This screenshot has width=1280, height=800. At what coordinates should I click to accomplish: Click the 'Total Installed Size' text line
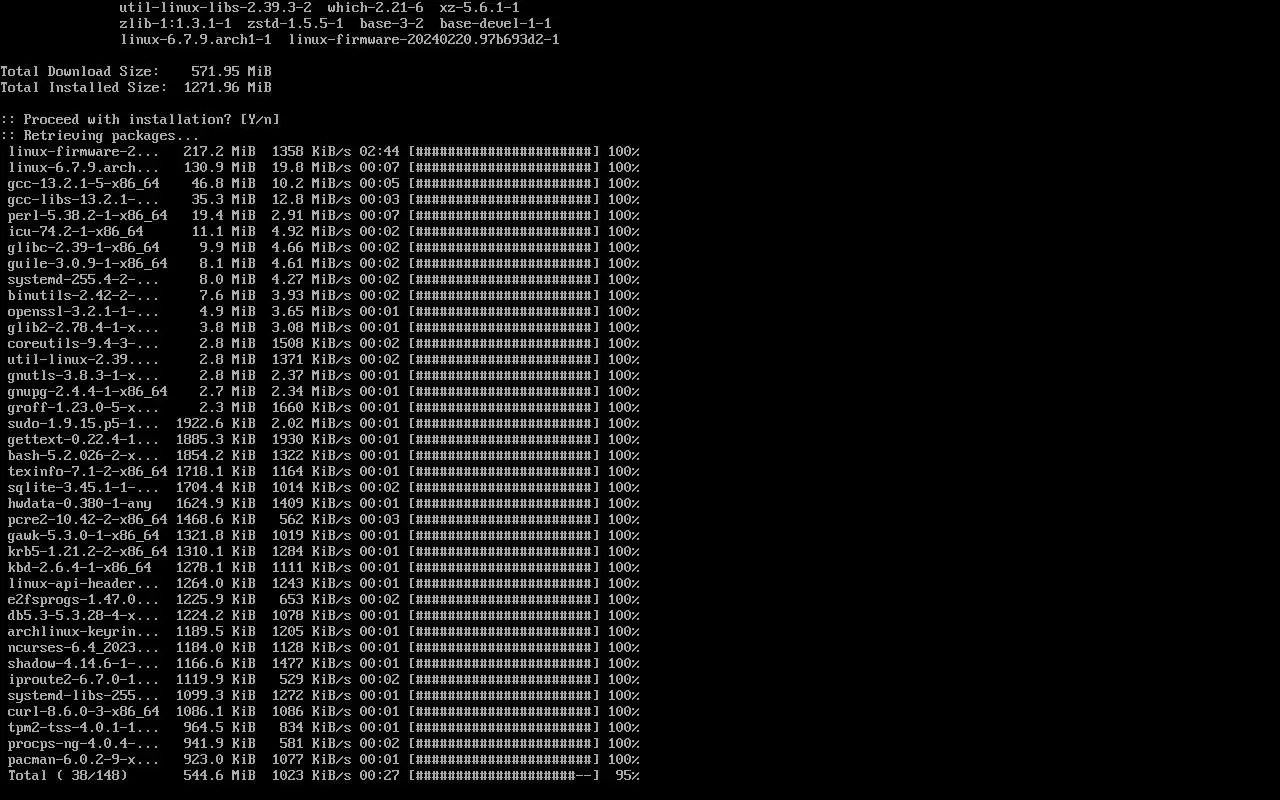tap(136, 88)
